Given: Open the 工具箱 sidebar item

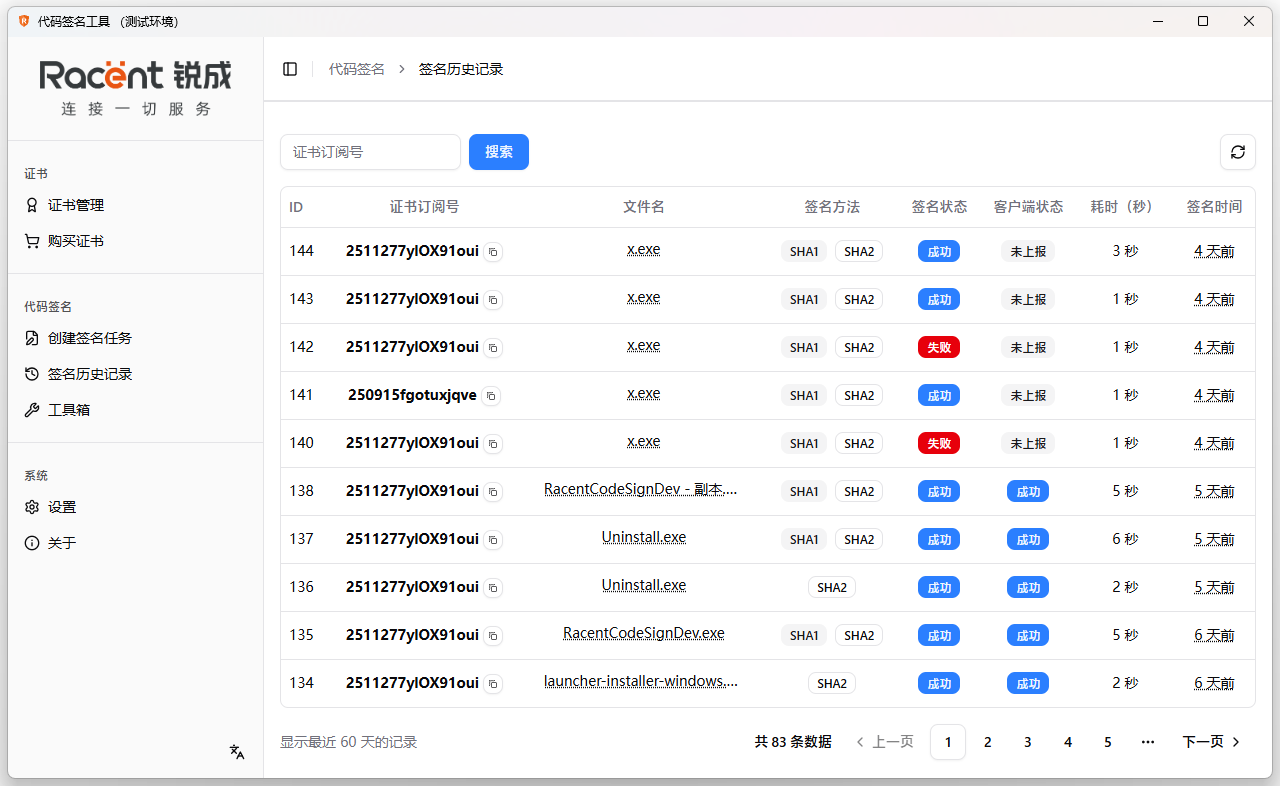Looking at the screenshot, I should (69, 410).
